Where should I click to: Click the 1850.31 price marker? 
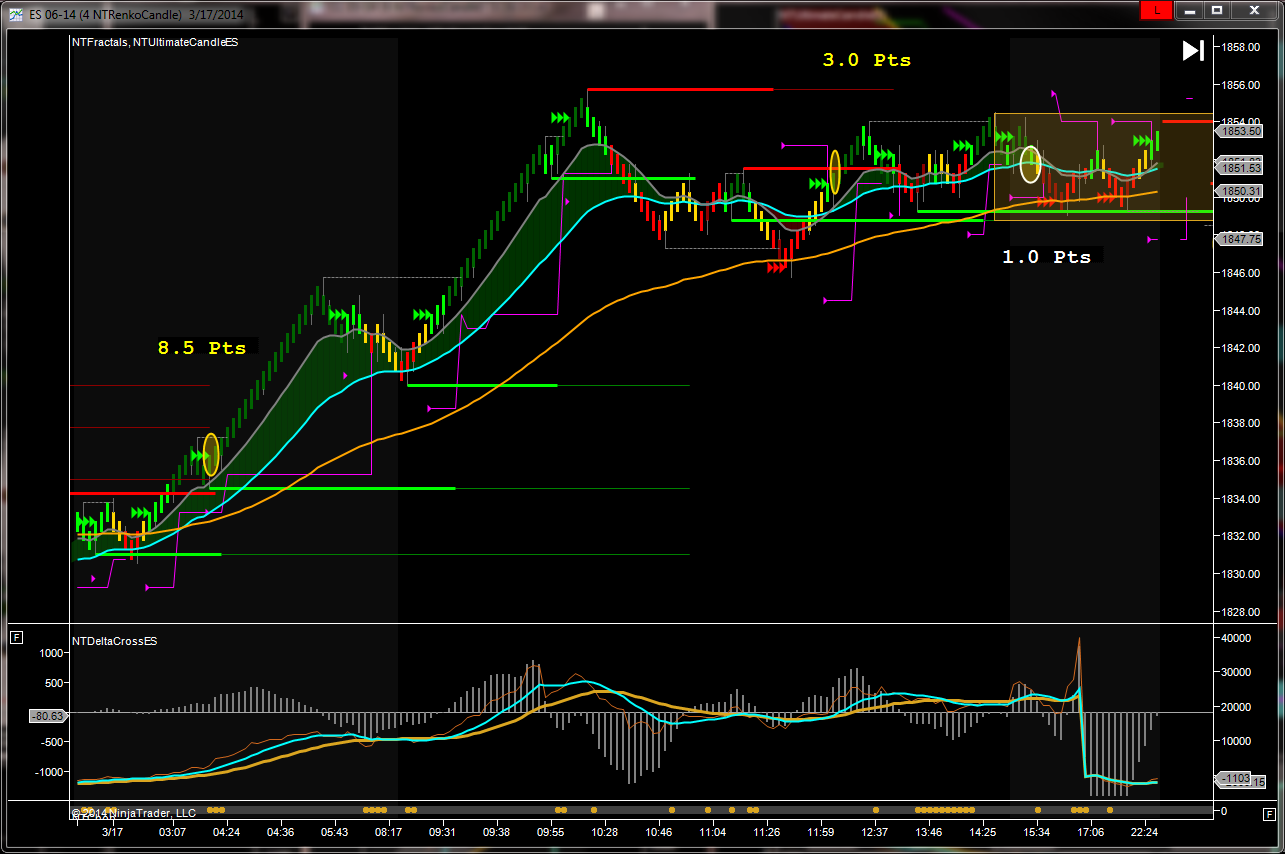1240,191
